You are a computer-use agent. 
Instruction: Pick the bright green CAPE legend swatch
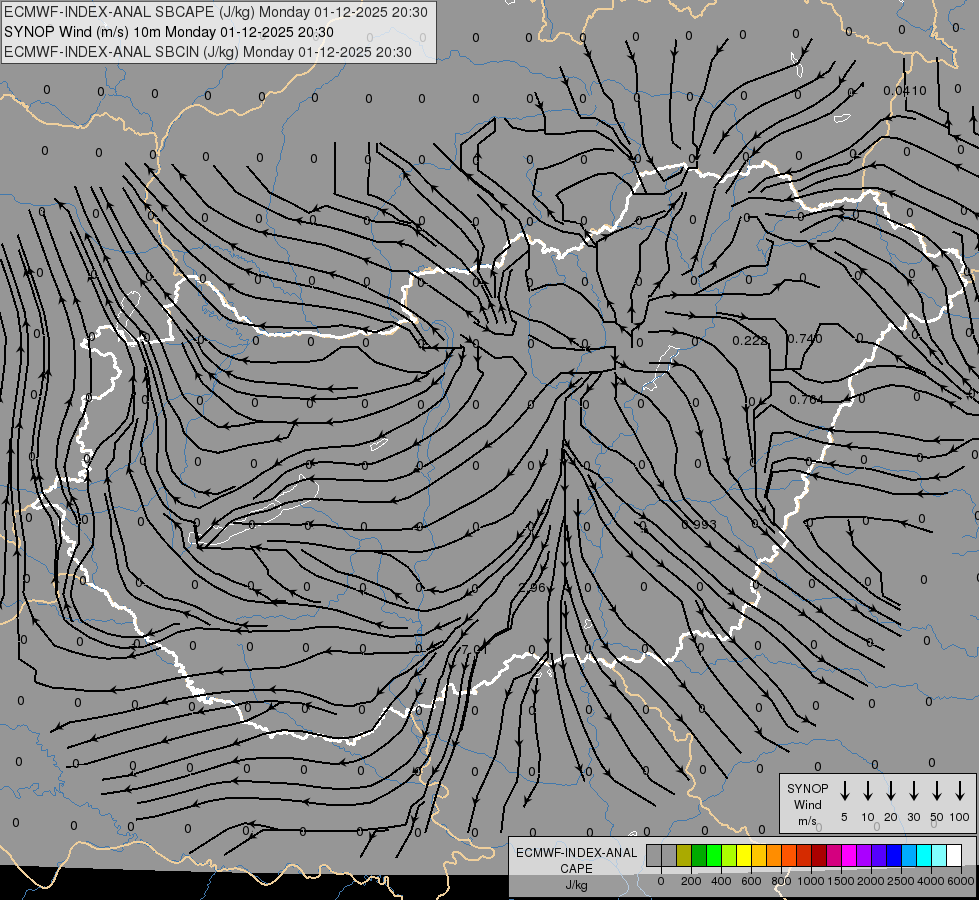(714, 855)
